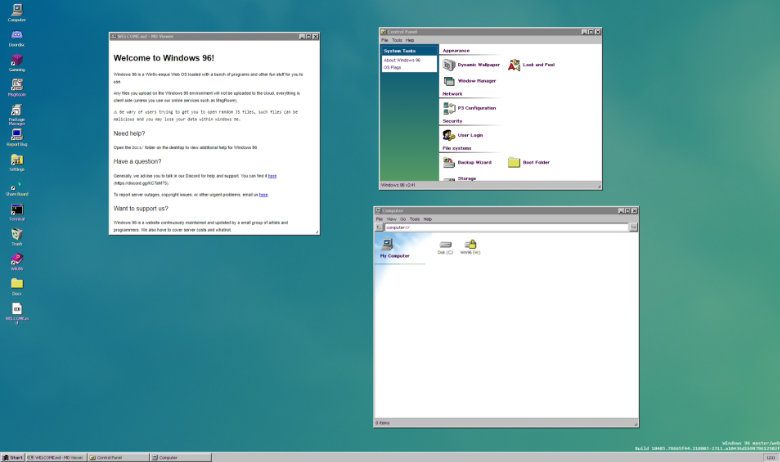Open Dynamic Wallpaper in Control Panel

pos(471,65)
